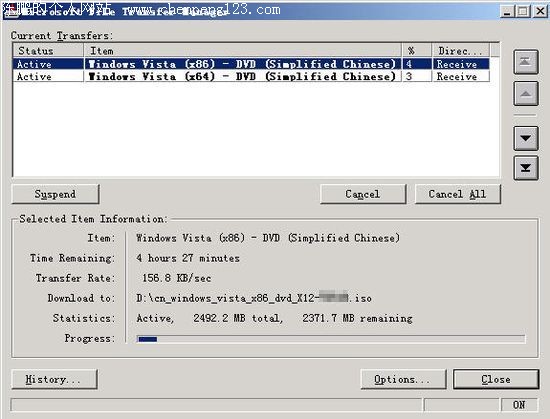Move selected transfer up one position
Image resolution: width=550 pixels, height=419 pixels.
[x=525, y=93]
